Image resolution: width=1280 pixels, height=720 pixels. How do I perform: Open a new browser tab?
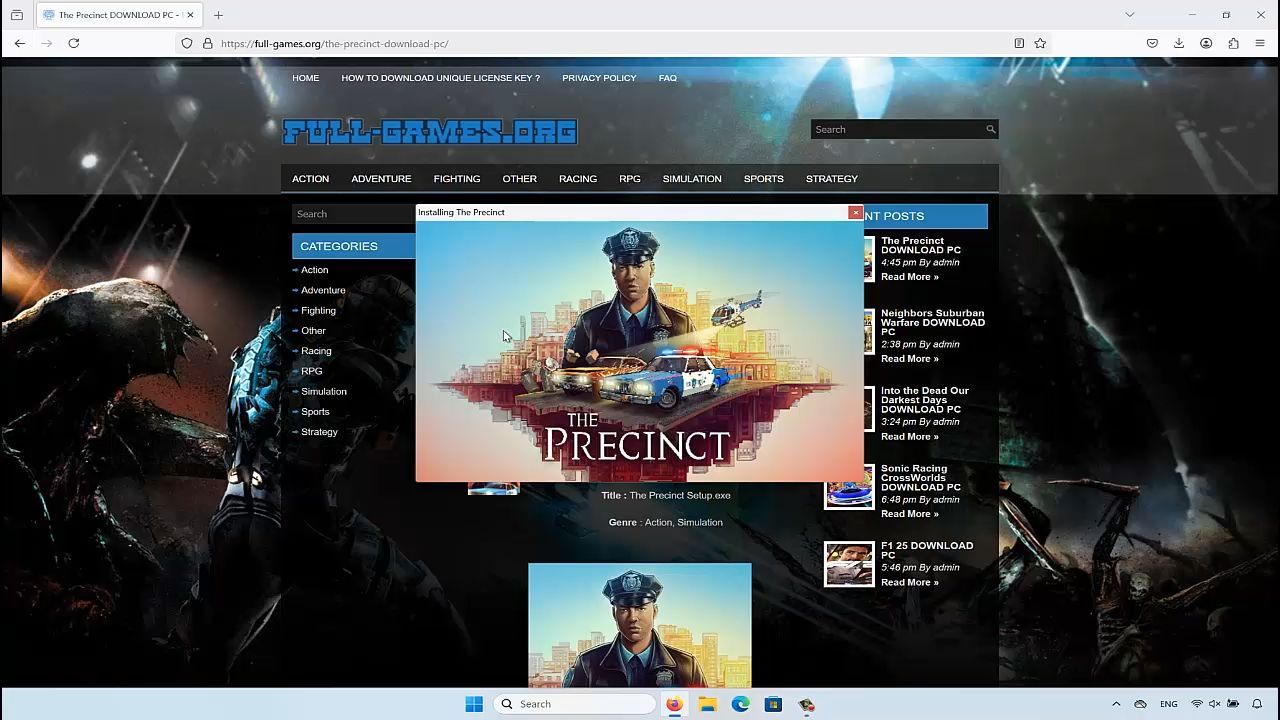tap(218, 15)
